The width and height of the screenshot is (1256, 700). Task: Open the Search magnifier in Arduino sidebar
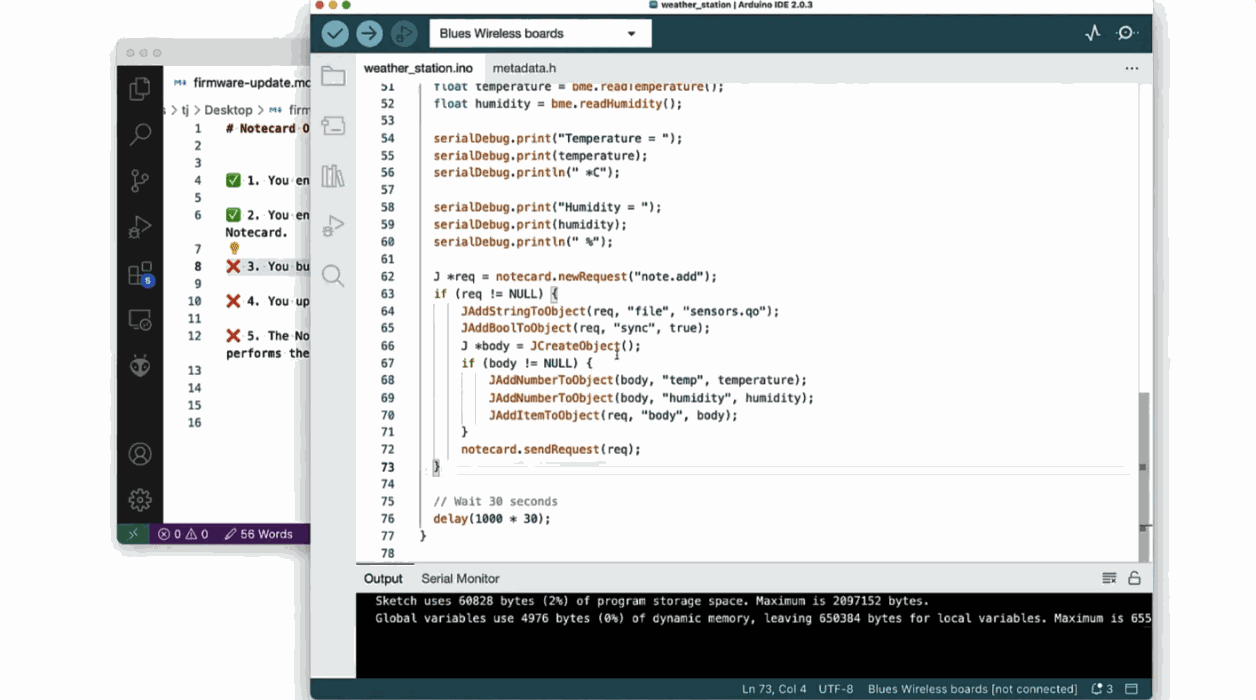[x=333, y=276]
